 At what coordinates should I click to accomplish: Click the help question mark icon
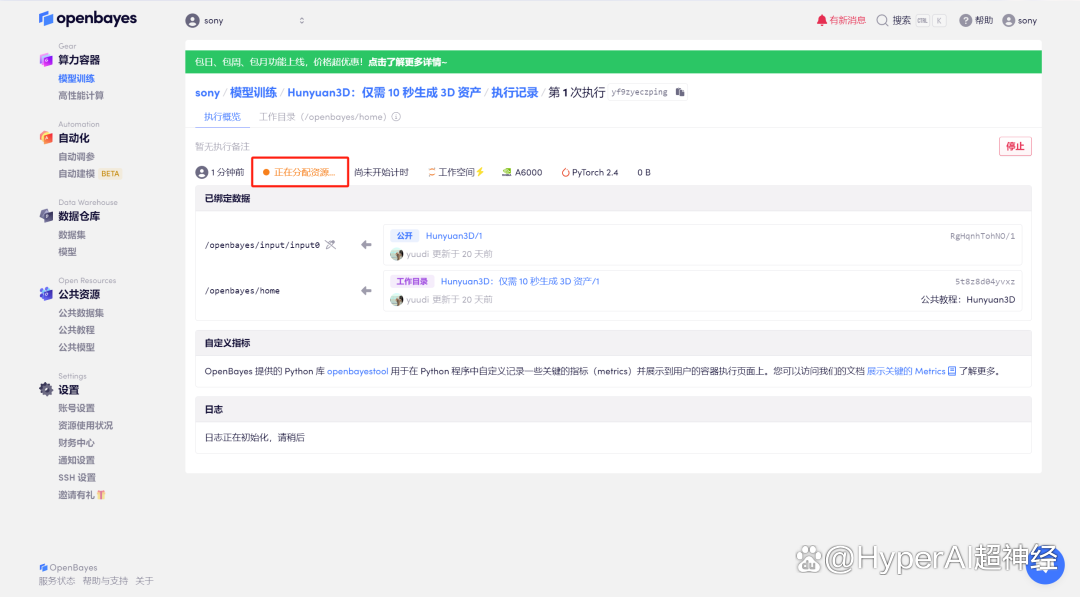966,21
